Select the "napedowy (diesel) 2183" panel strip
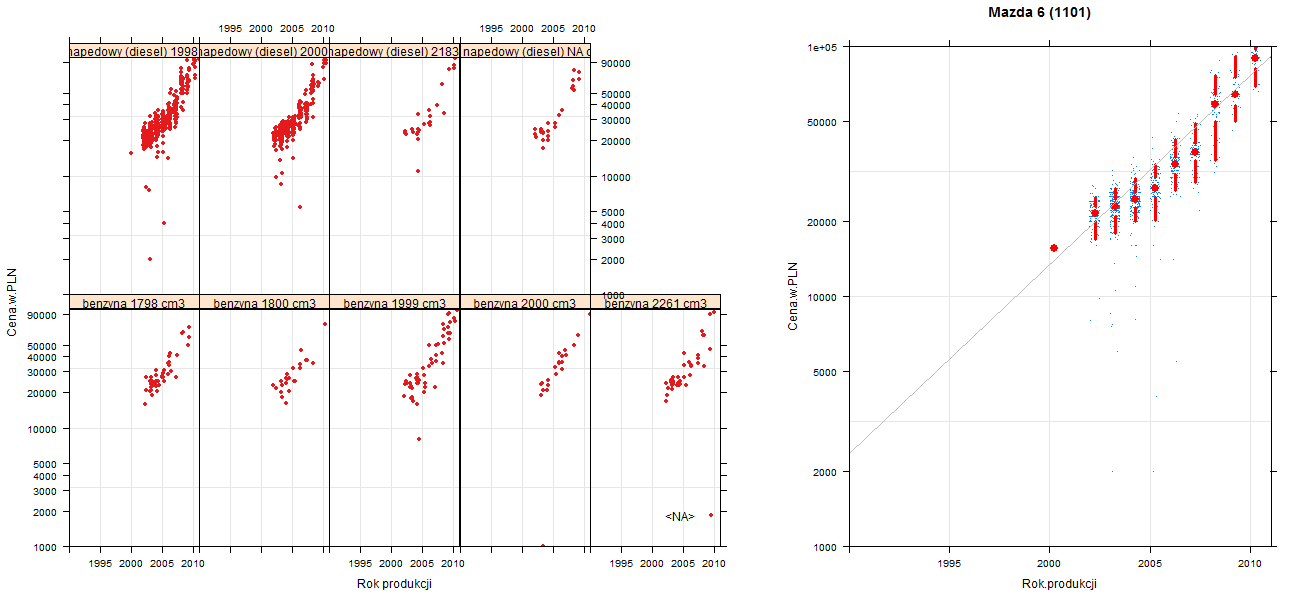The image size is (1300, 600). (394, 51)
